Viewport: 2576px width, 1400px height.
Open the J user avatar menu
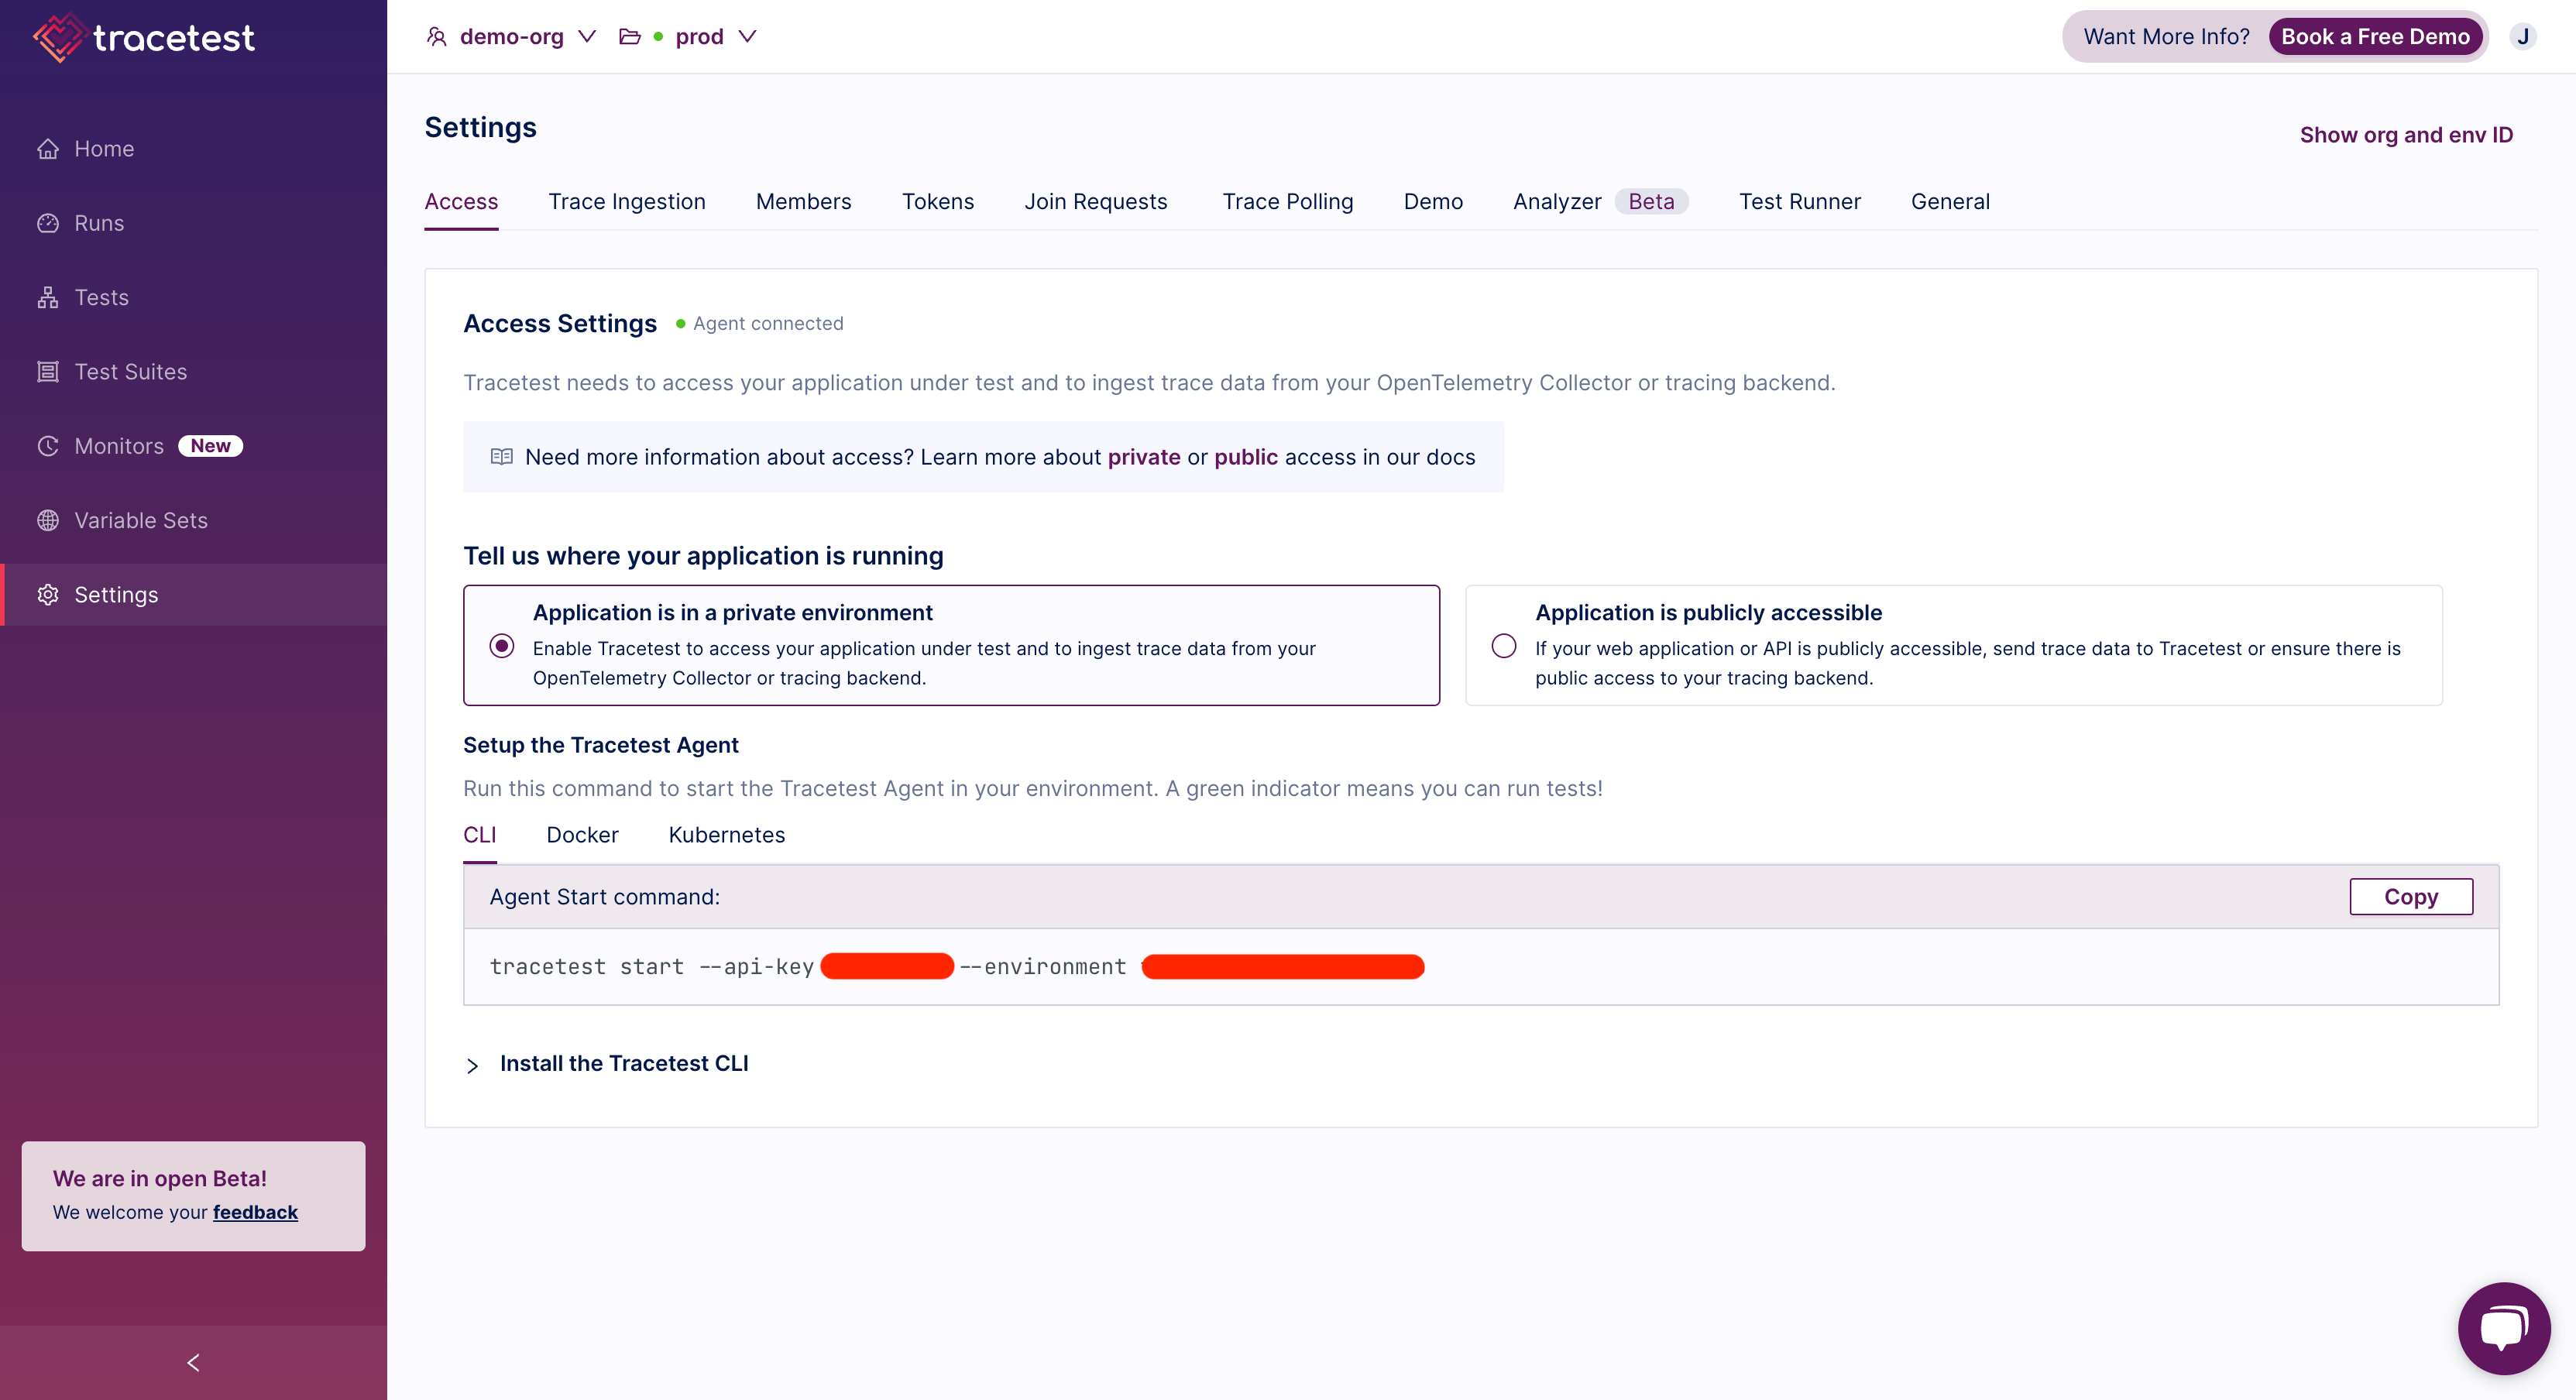pyautogui.click(x=2523, y=37)
